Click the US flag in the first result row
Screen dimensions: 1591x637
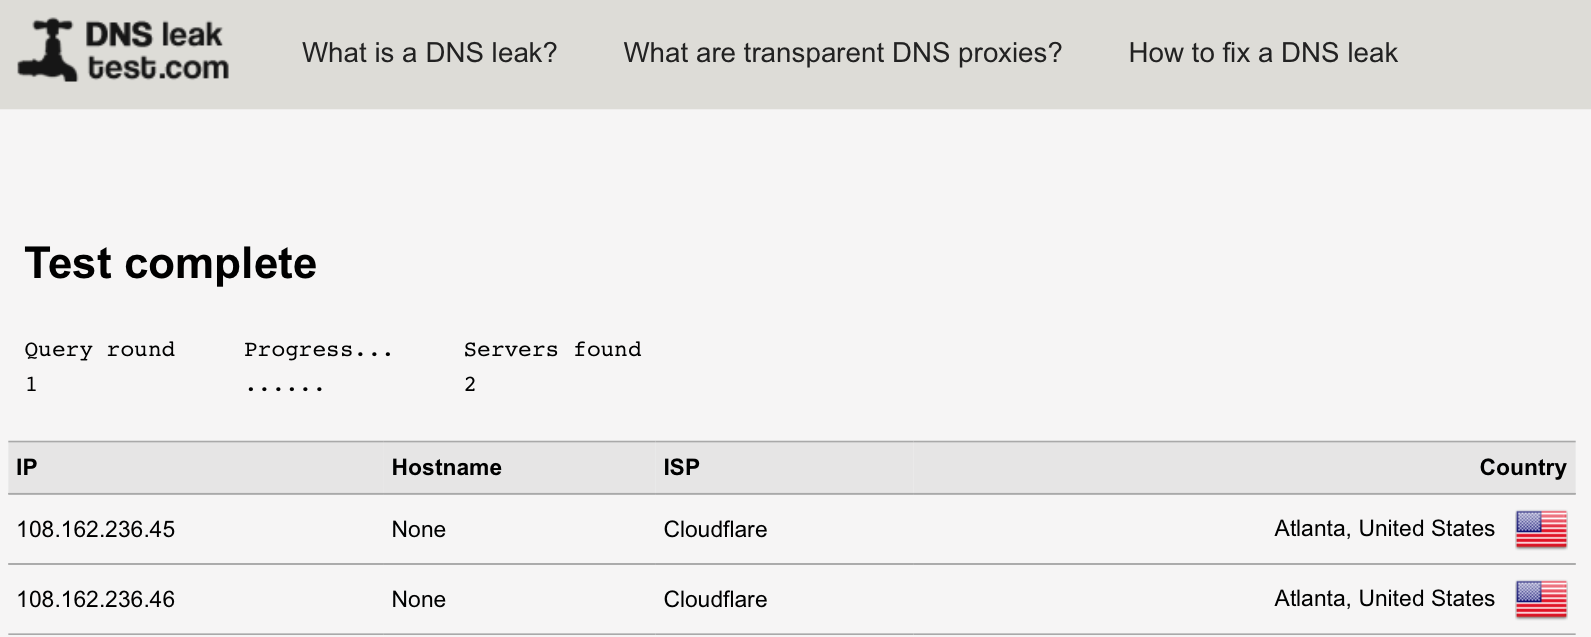1541,529
